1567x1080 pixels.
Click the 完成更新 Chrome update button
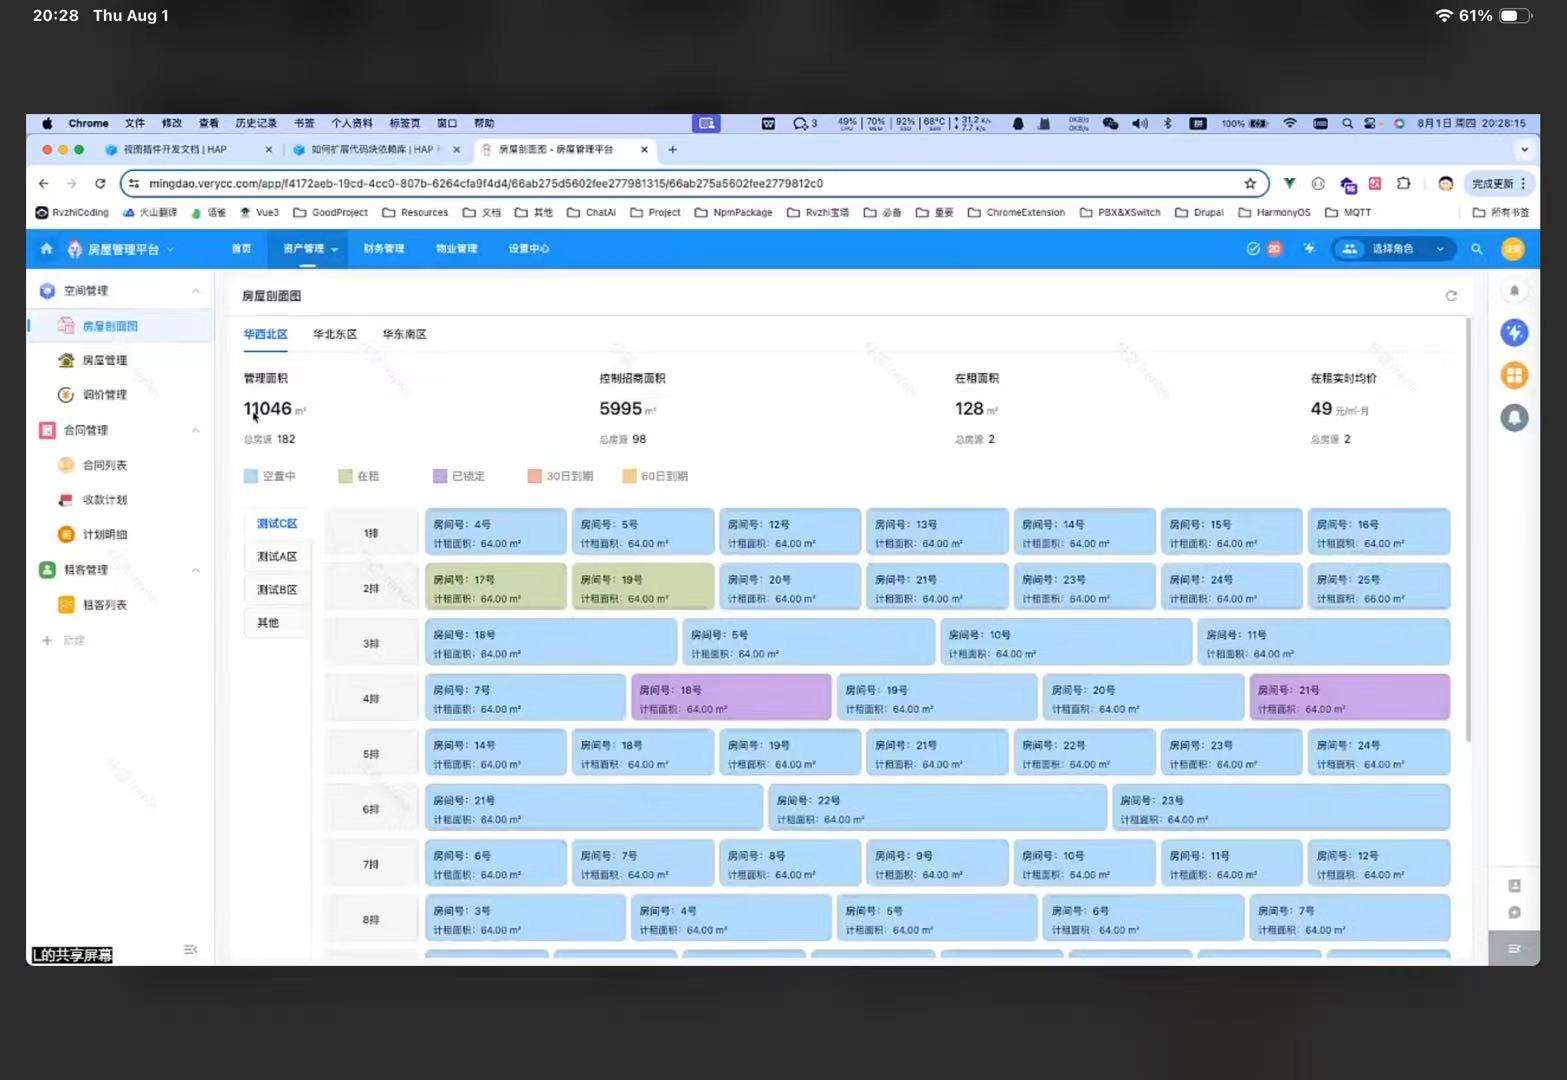tap(1499, 184)
